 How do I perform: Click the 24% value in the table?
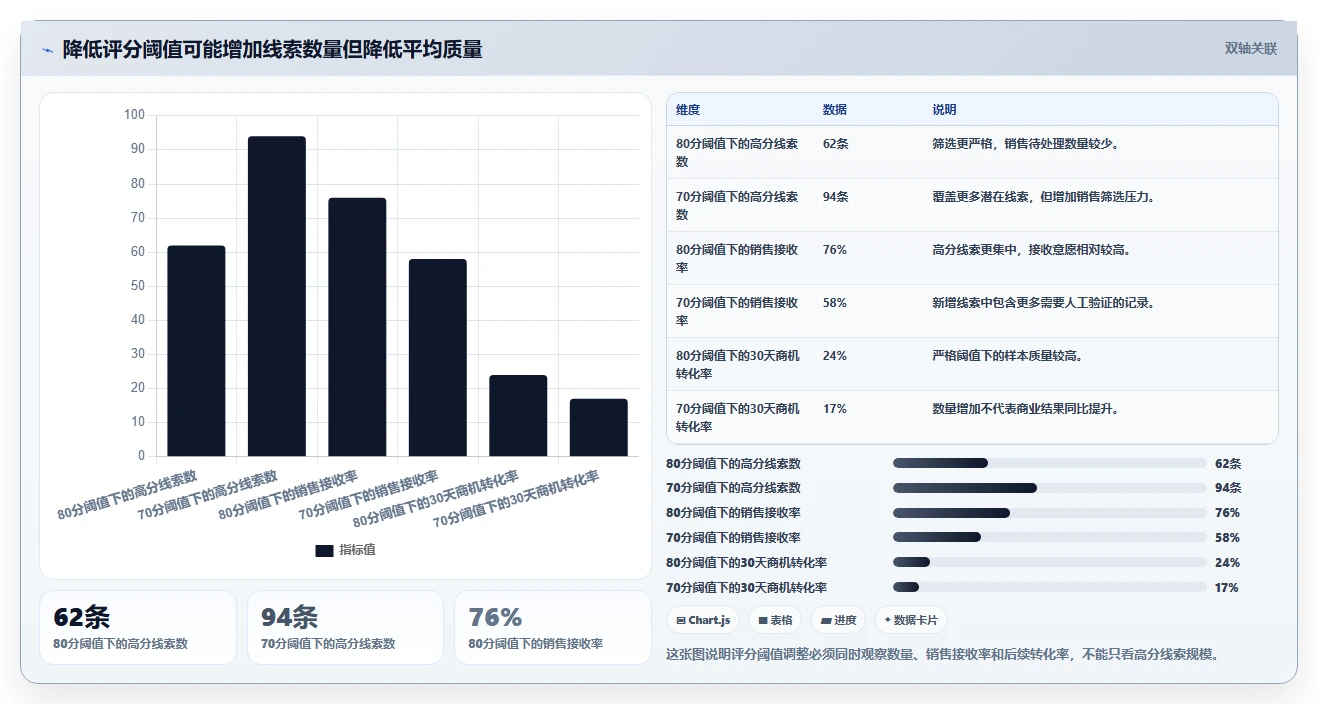coord(835,355)
